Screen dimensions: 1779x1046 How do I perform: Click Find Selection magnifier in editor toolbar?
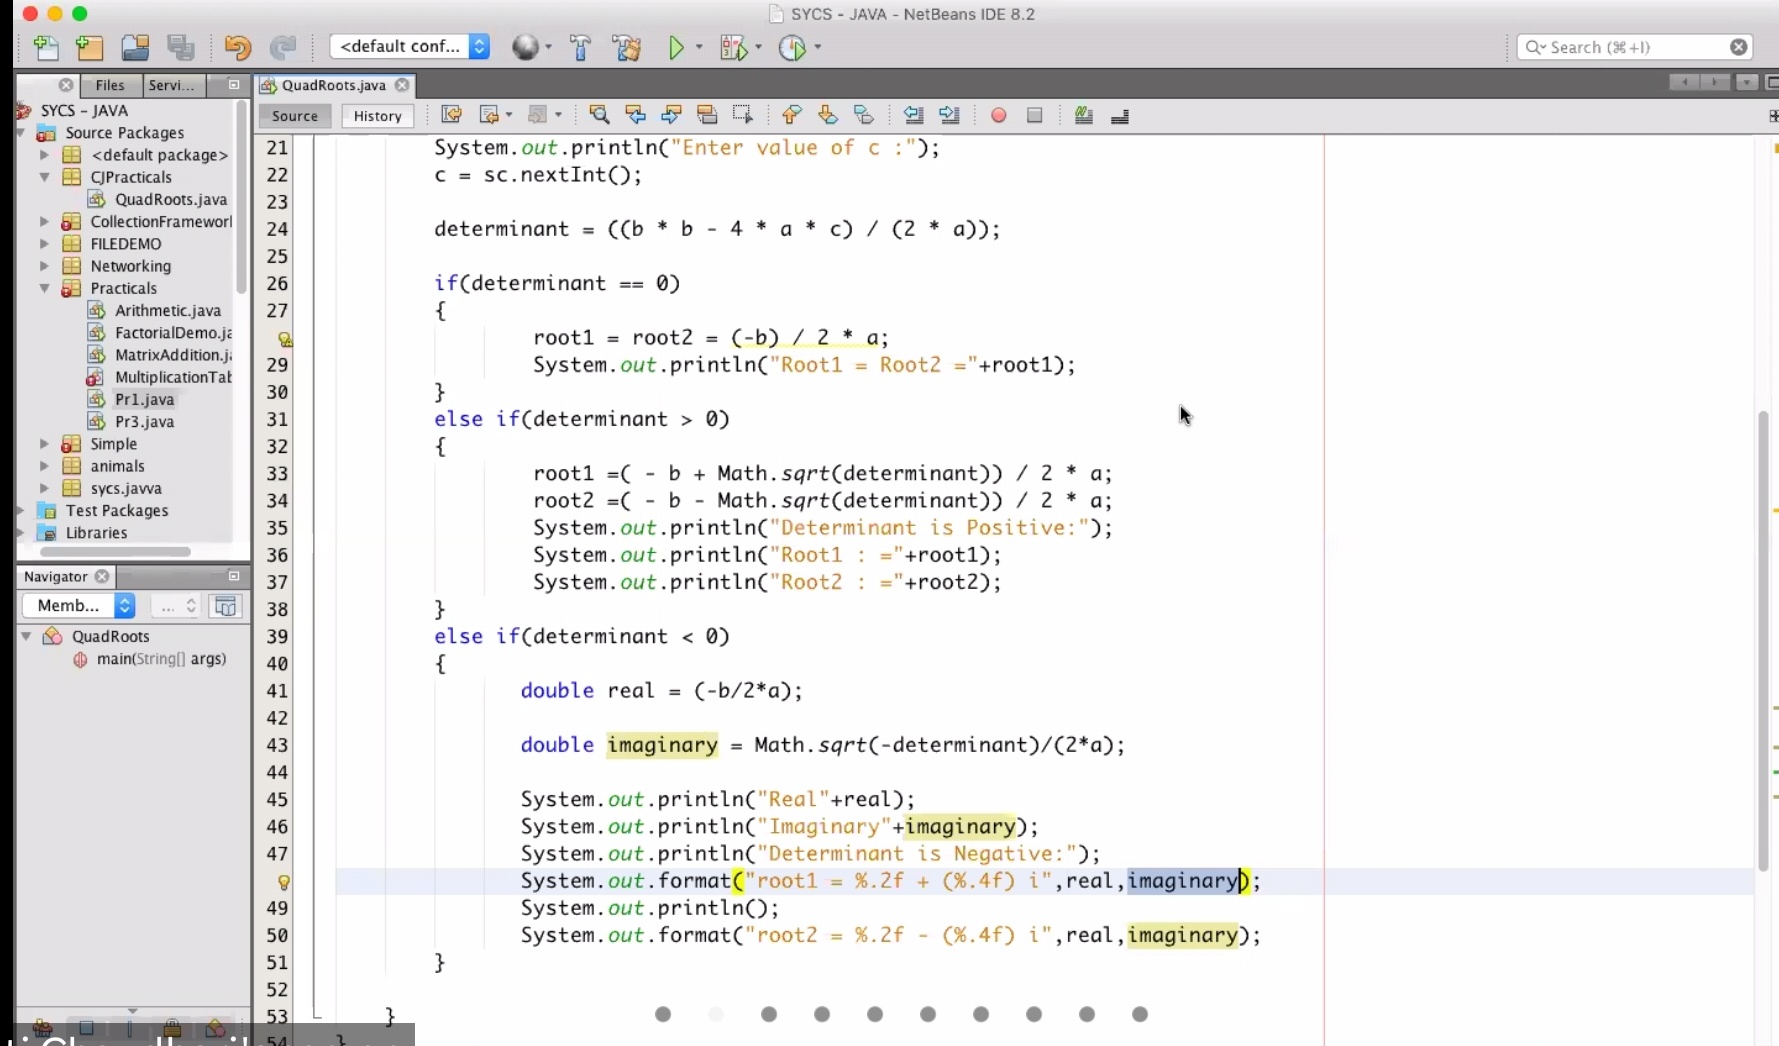pos(599,115)
